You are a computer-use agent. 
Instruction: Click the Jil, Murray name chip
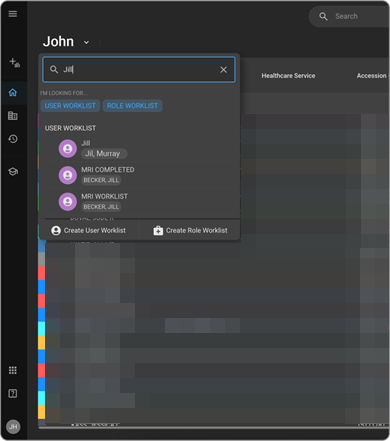point(104,154)
